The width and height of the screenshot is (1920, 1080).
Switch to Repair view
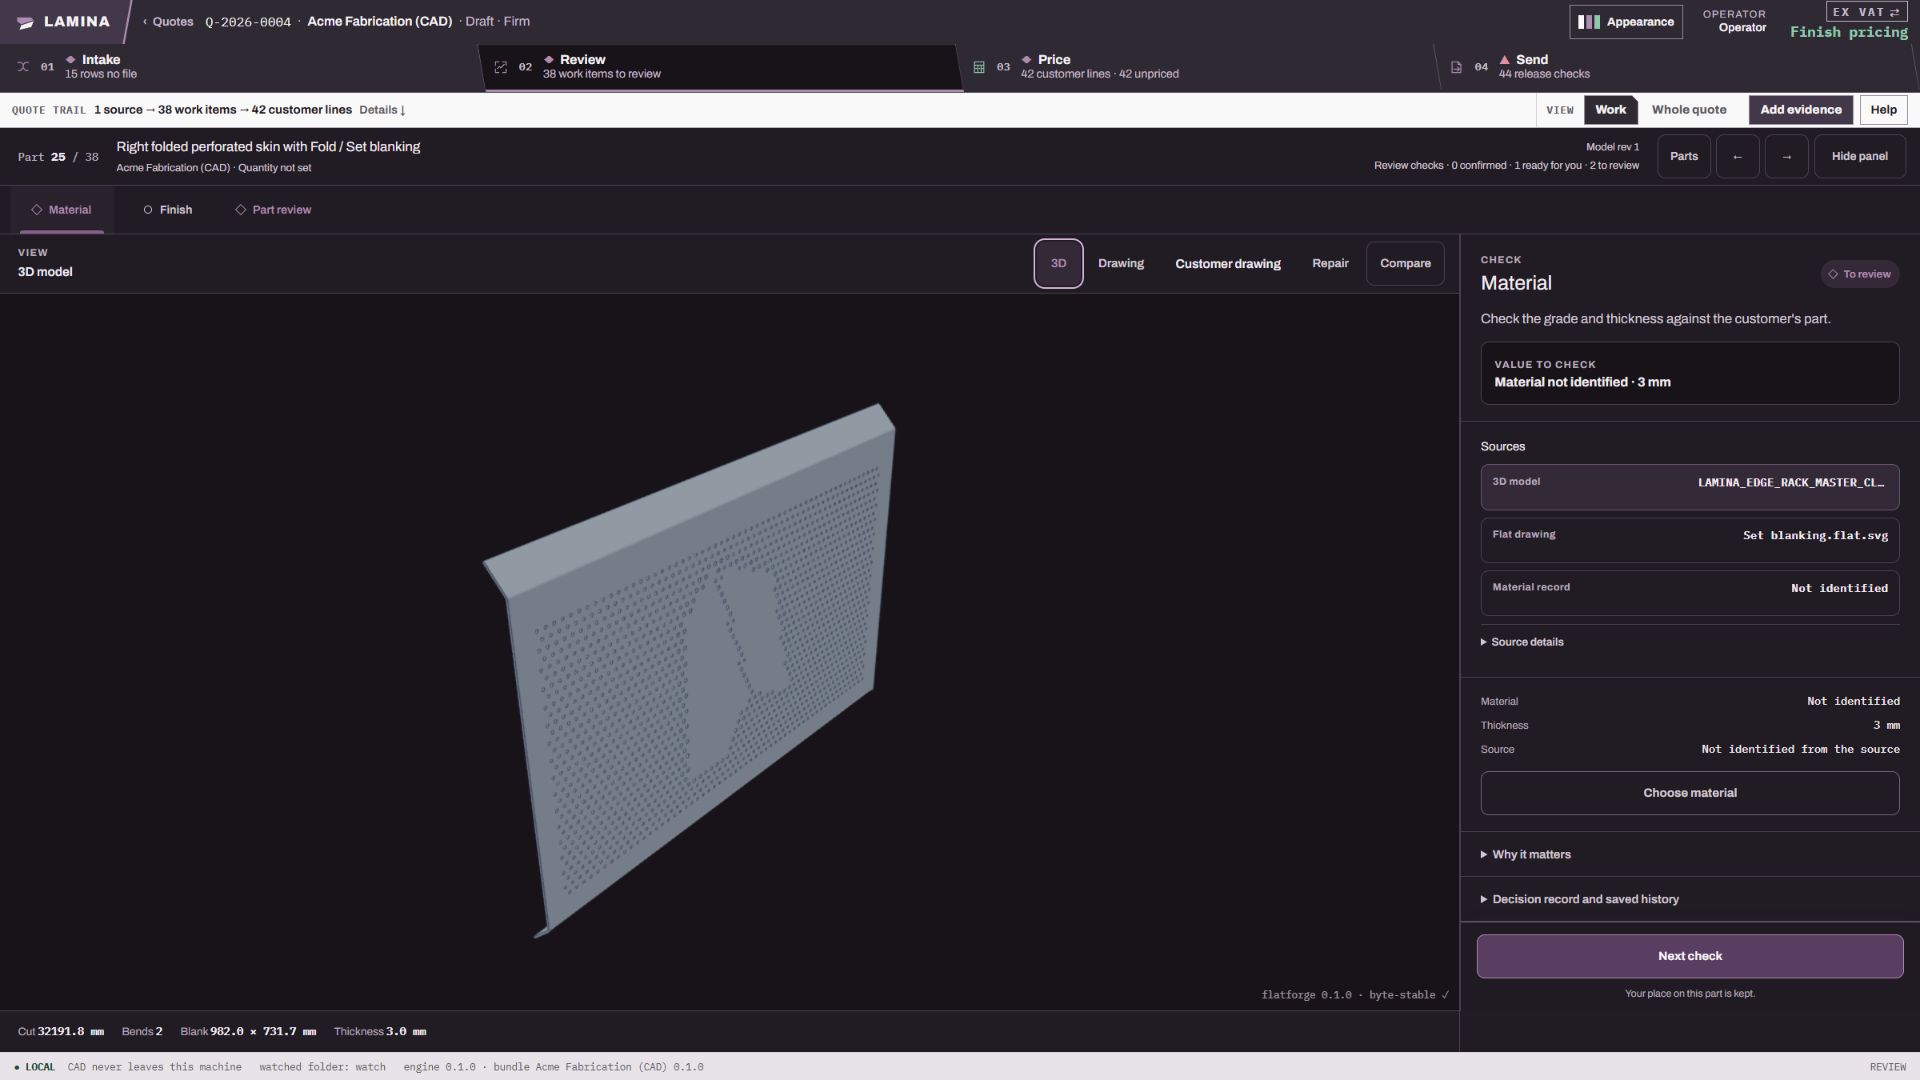pyautogui.click(x=1330, y=264)
